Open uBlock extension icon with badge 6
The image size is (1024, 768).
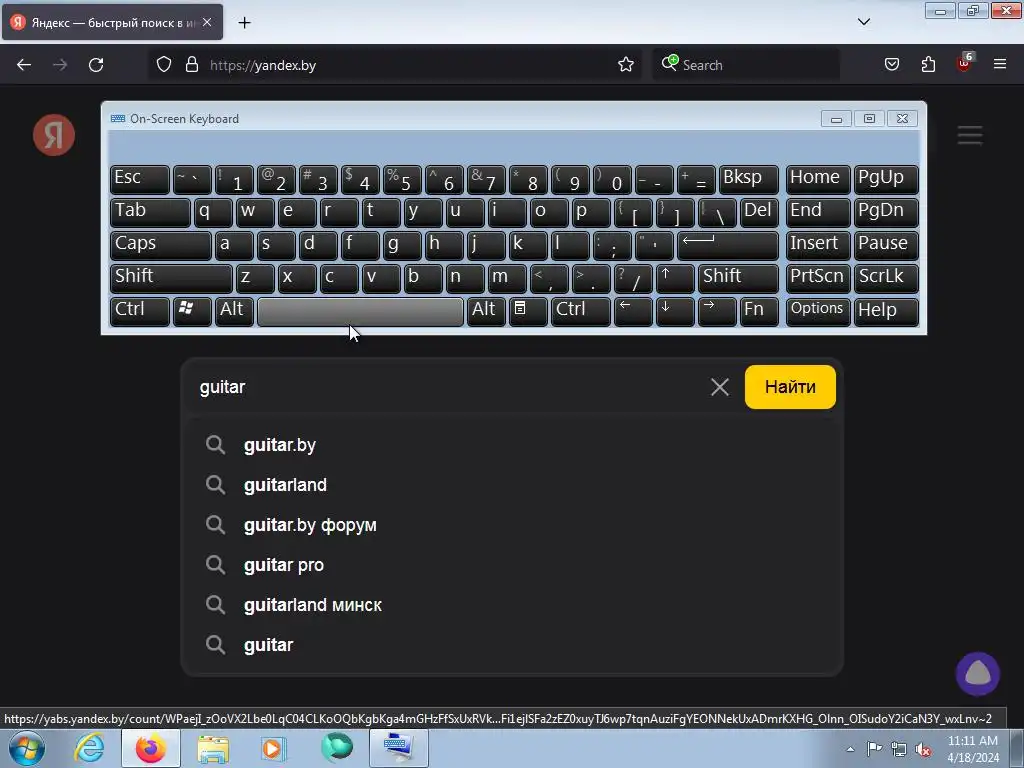[965, 63]
